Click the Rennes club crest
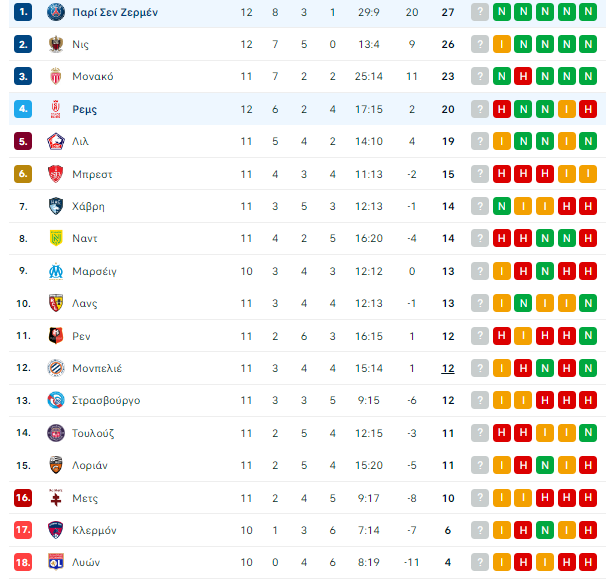This screenshot has height=579, width=614. [x=56, y=336]
